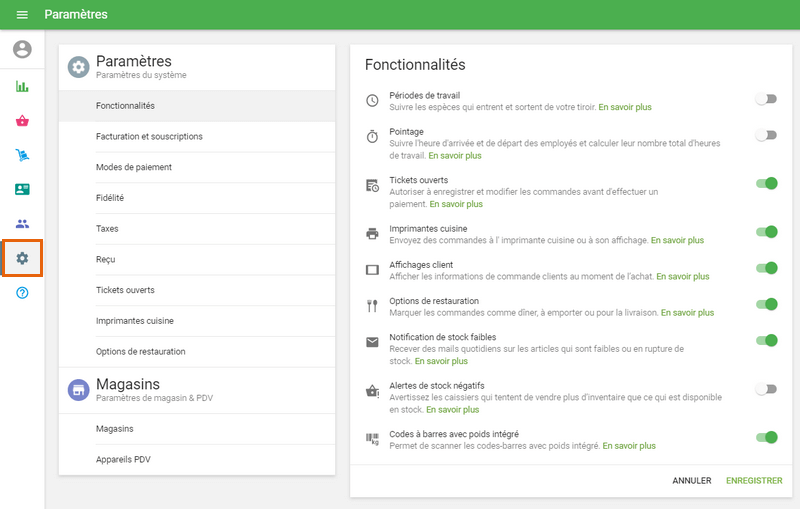Open the Modes de paiement settings
800x509 pixels.
point(134,167)
